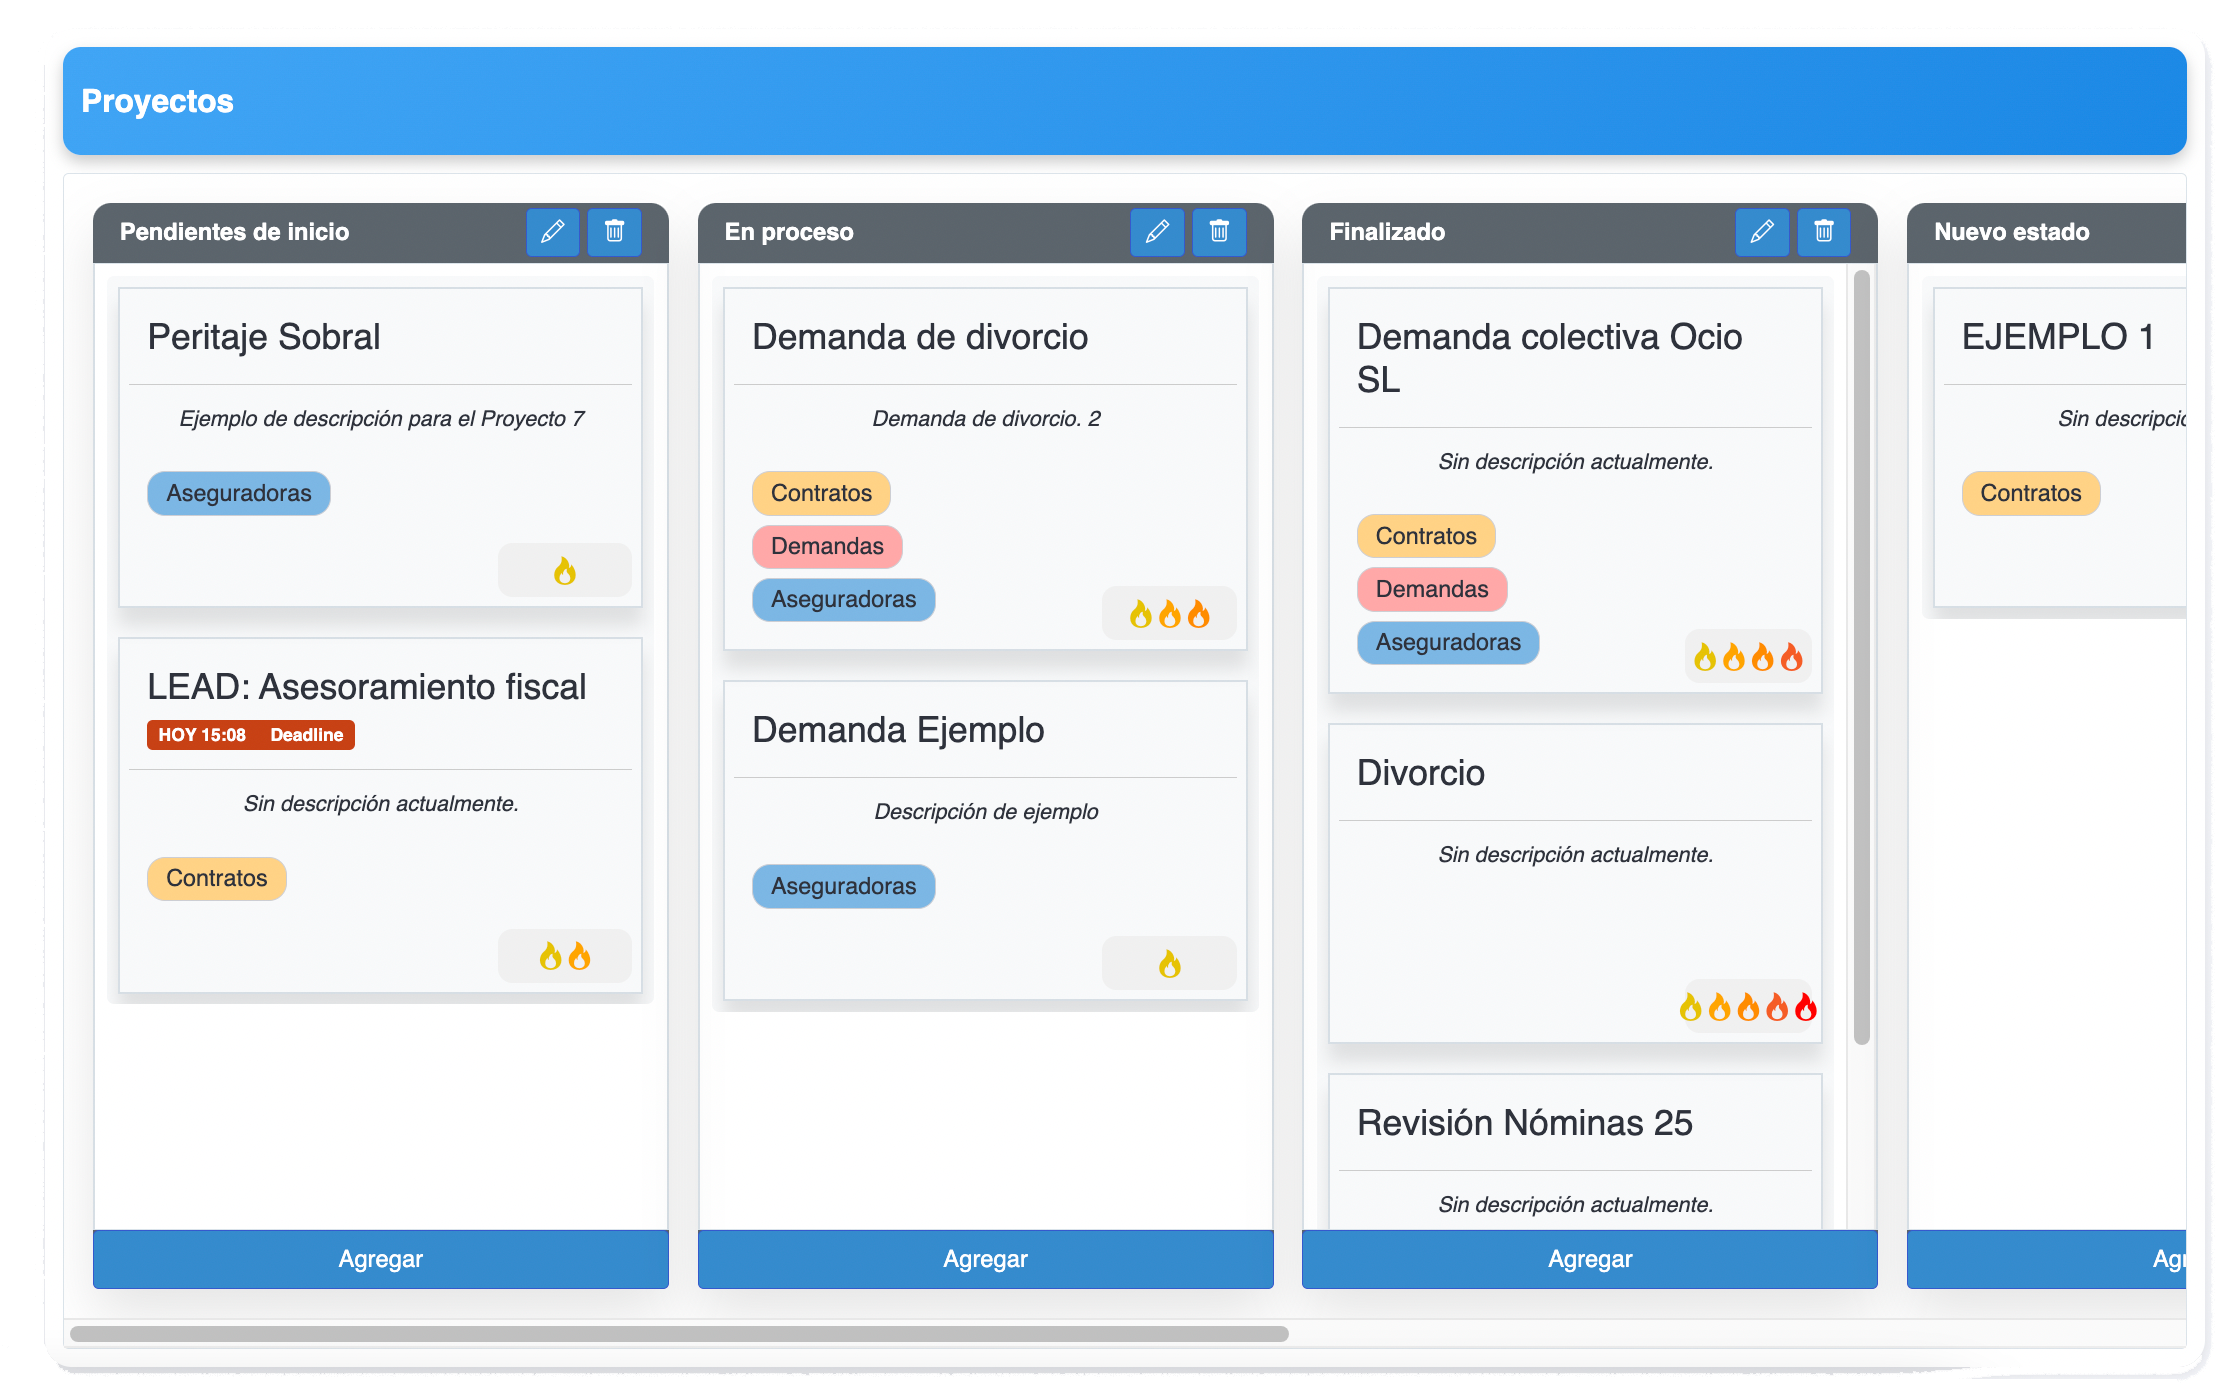The image size is (2234, 1388).
Task: Click Aseguradoras tag on Peritaje Sobral
Action: pos(239,493)
